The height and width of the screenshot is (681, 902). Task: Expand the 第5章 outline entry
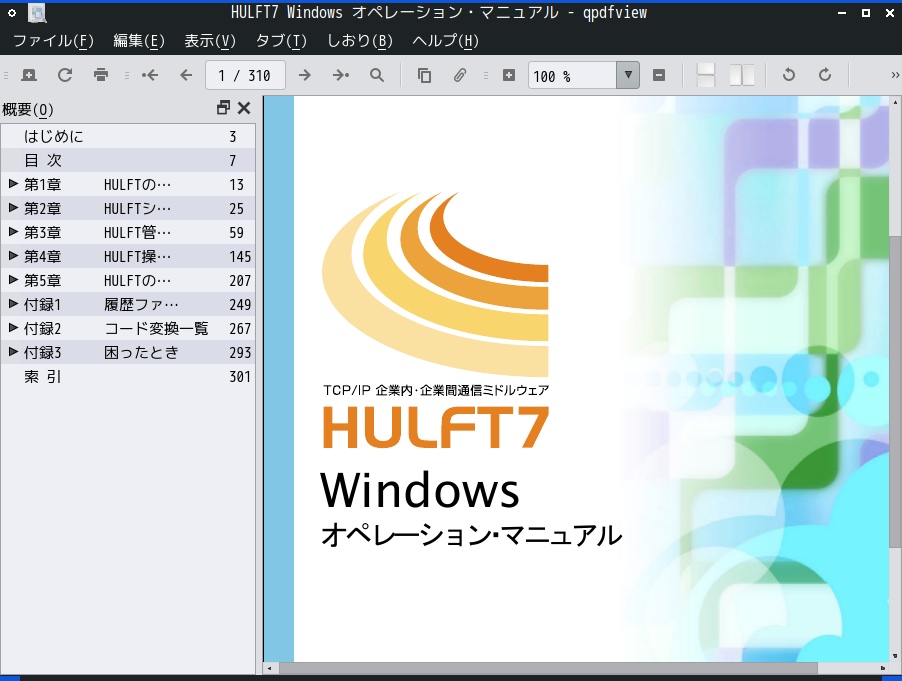pyautogui.click(x=13, y=280)
